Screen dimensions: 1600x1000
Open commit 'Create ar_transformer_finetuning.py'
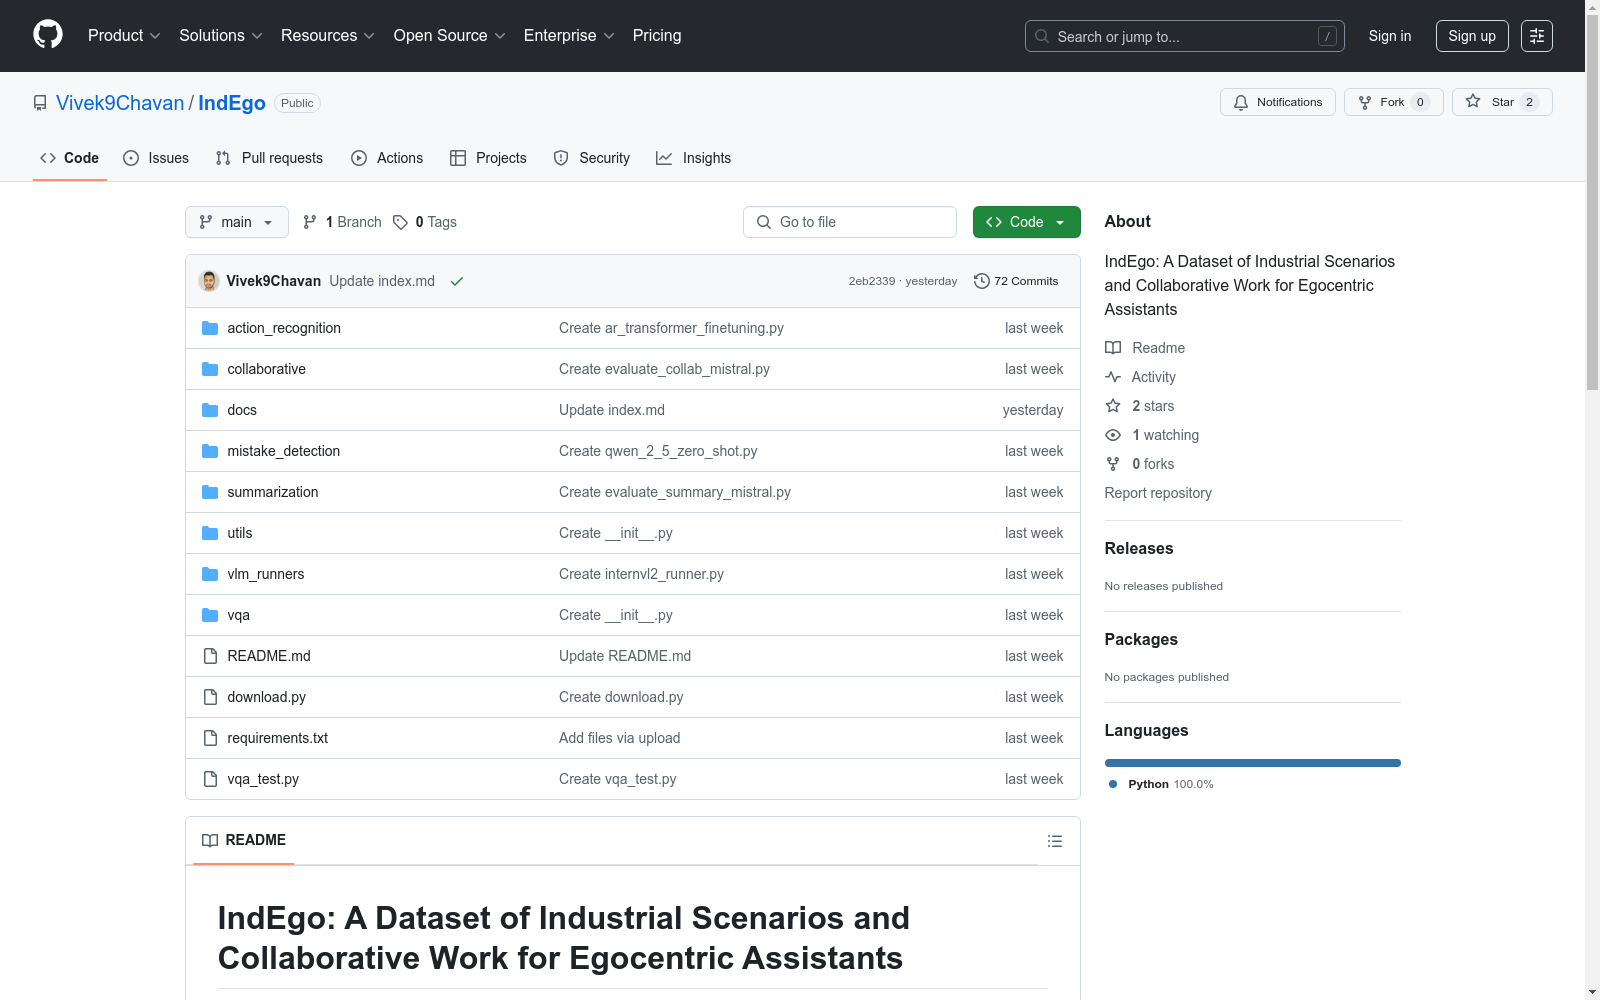[671, 328]
